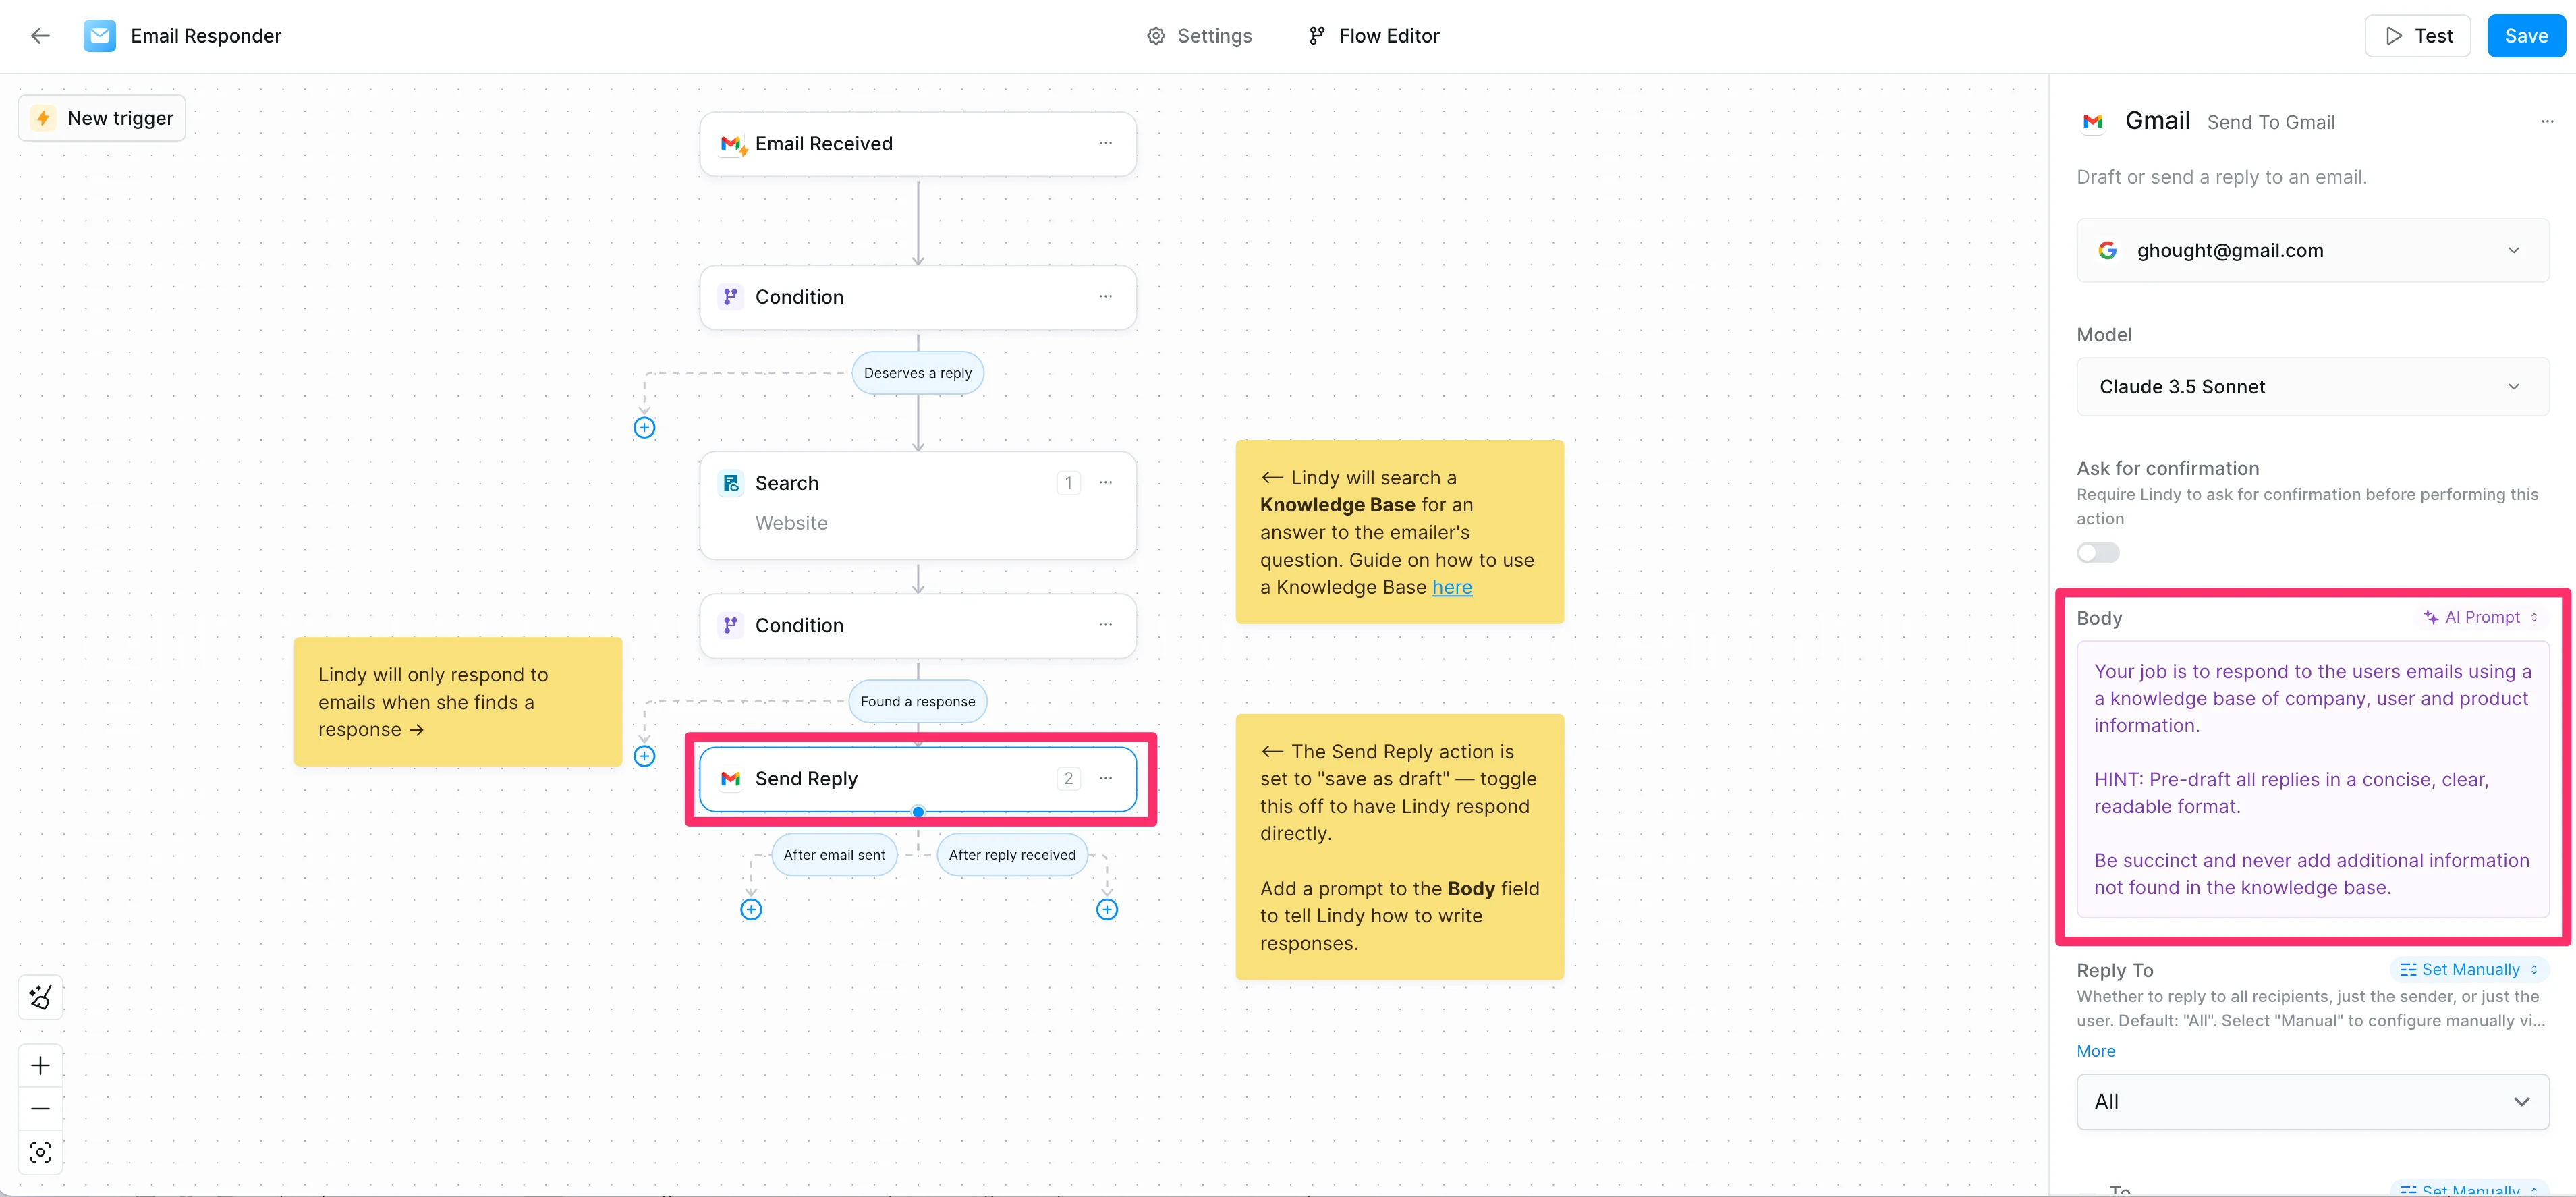This screenshot has height=1197, width=2576.
Task: Open the Settings tab
Action: 1199,36
